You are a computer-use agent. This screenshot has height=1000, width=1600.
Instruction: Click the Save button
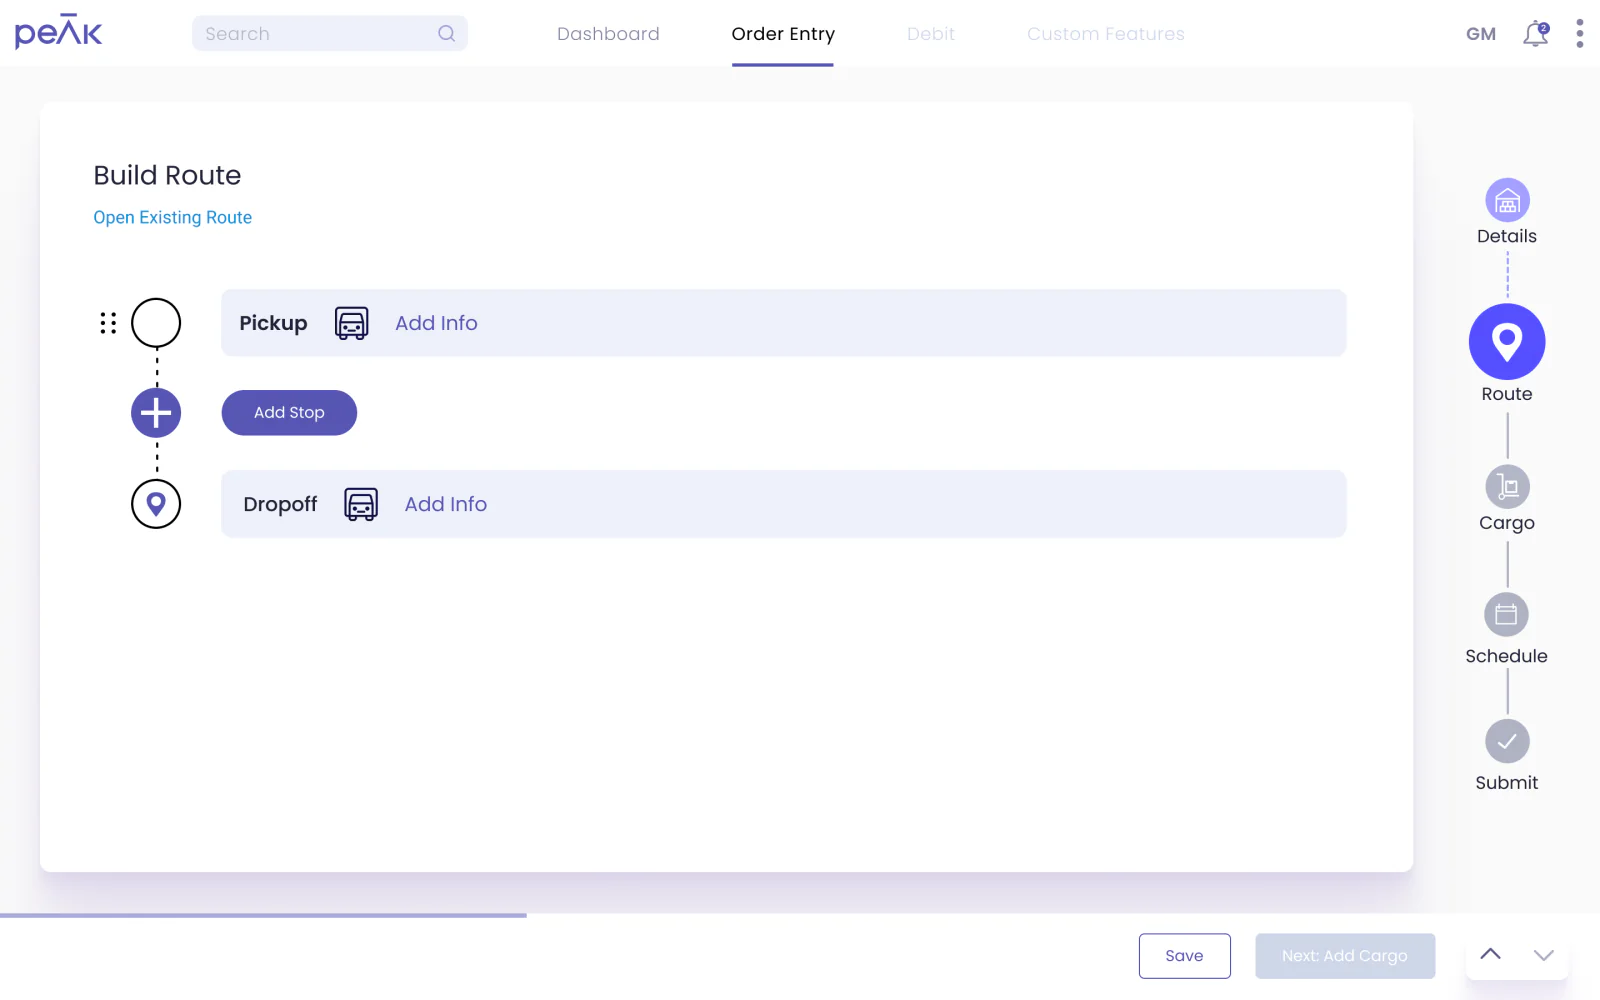point(1184,956)
